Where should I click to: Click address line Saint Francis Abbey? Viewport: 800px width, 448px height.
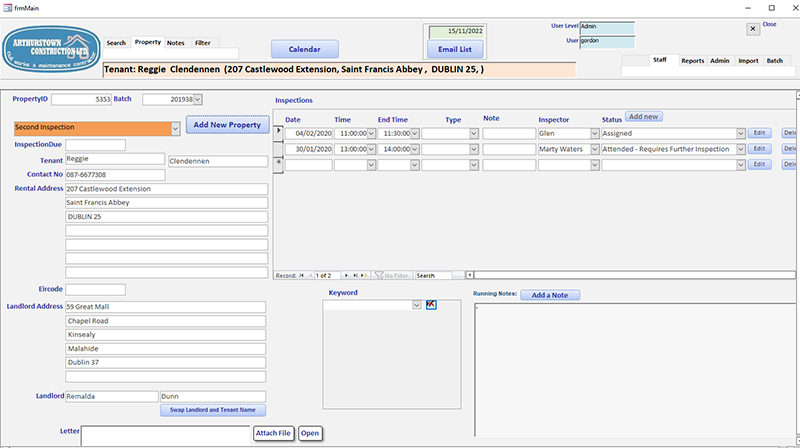point(166,203)
